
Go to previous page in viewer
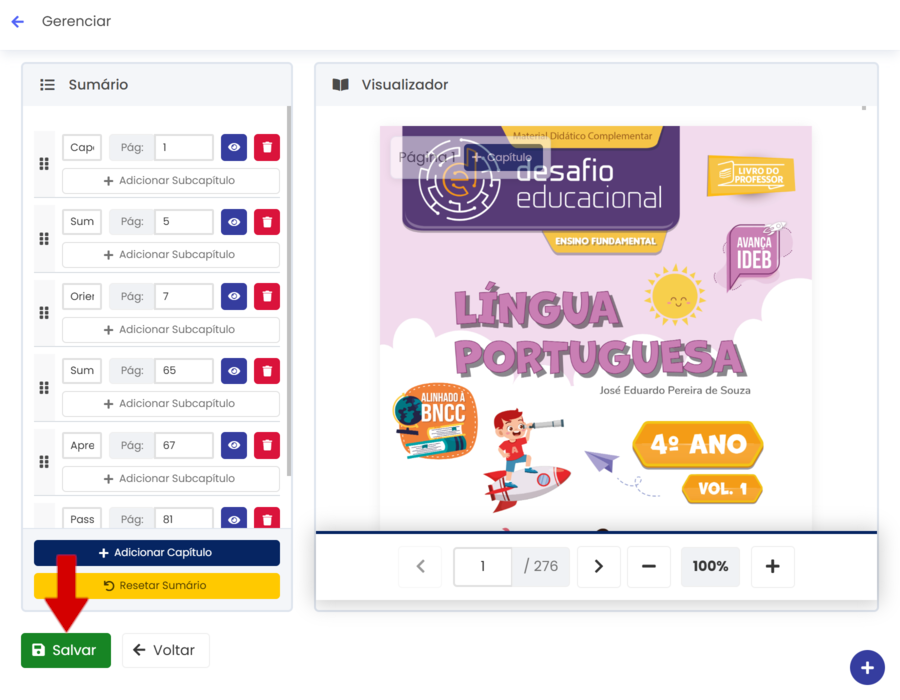[x=420, y=566]
